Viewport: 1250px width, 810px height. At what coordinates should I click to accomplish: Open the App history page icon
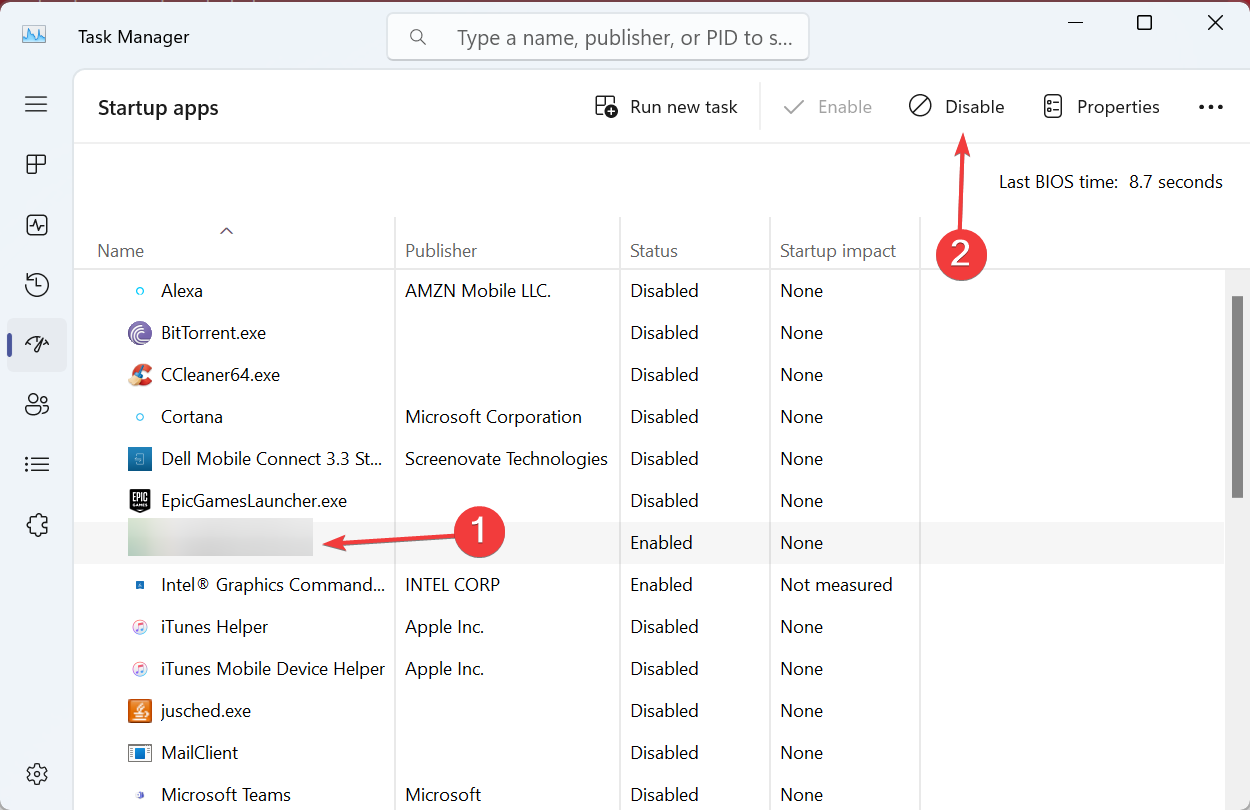click(36, 285)
